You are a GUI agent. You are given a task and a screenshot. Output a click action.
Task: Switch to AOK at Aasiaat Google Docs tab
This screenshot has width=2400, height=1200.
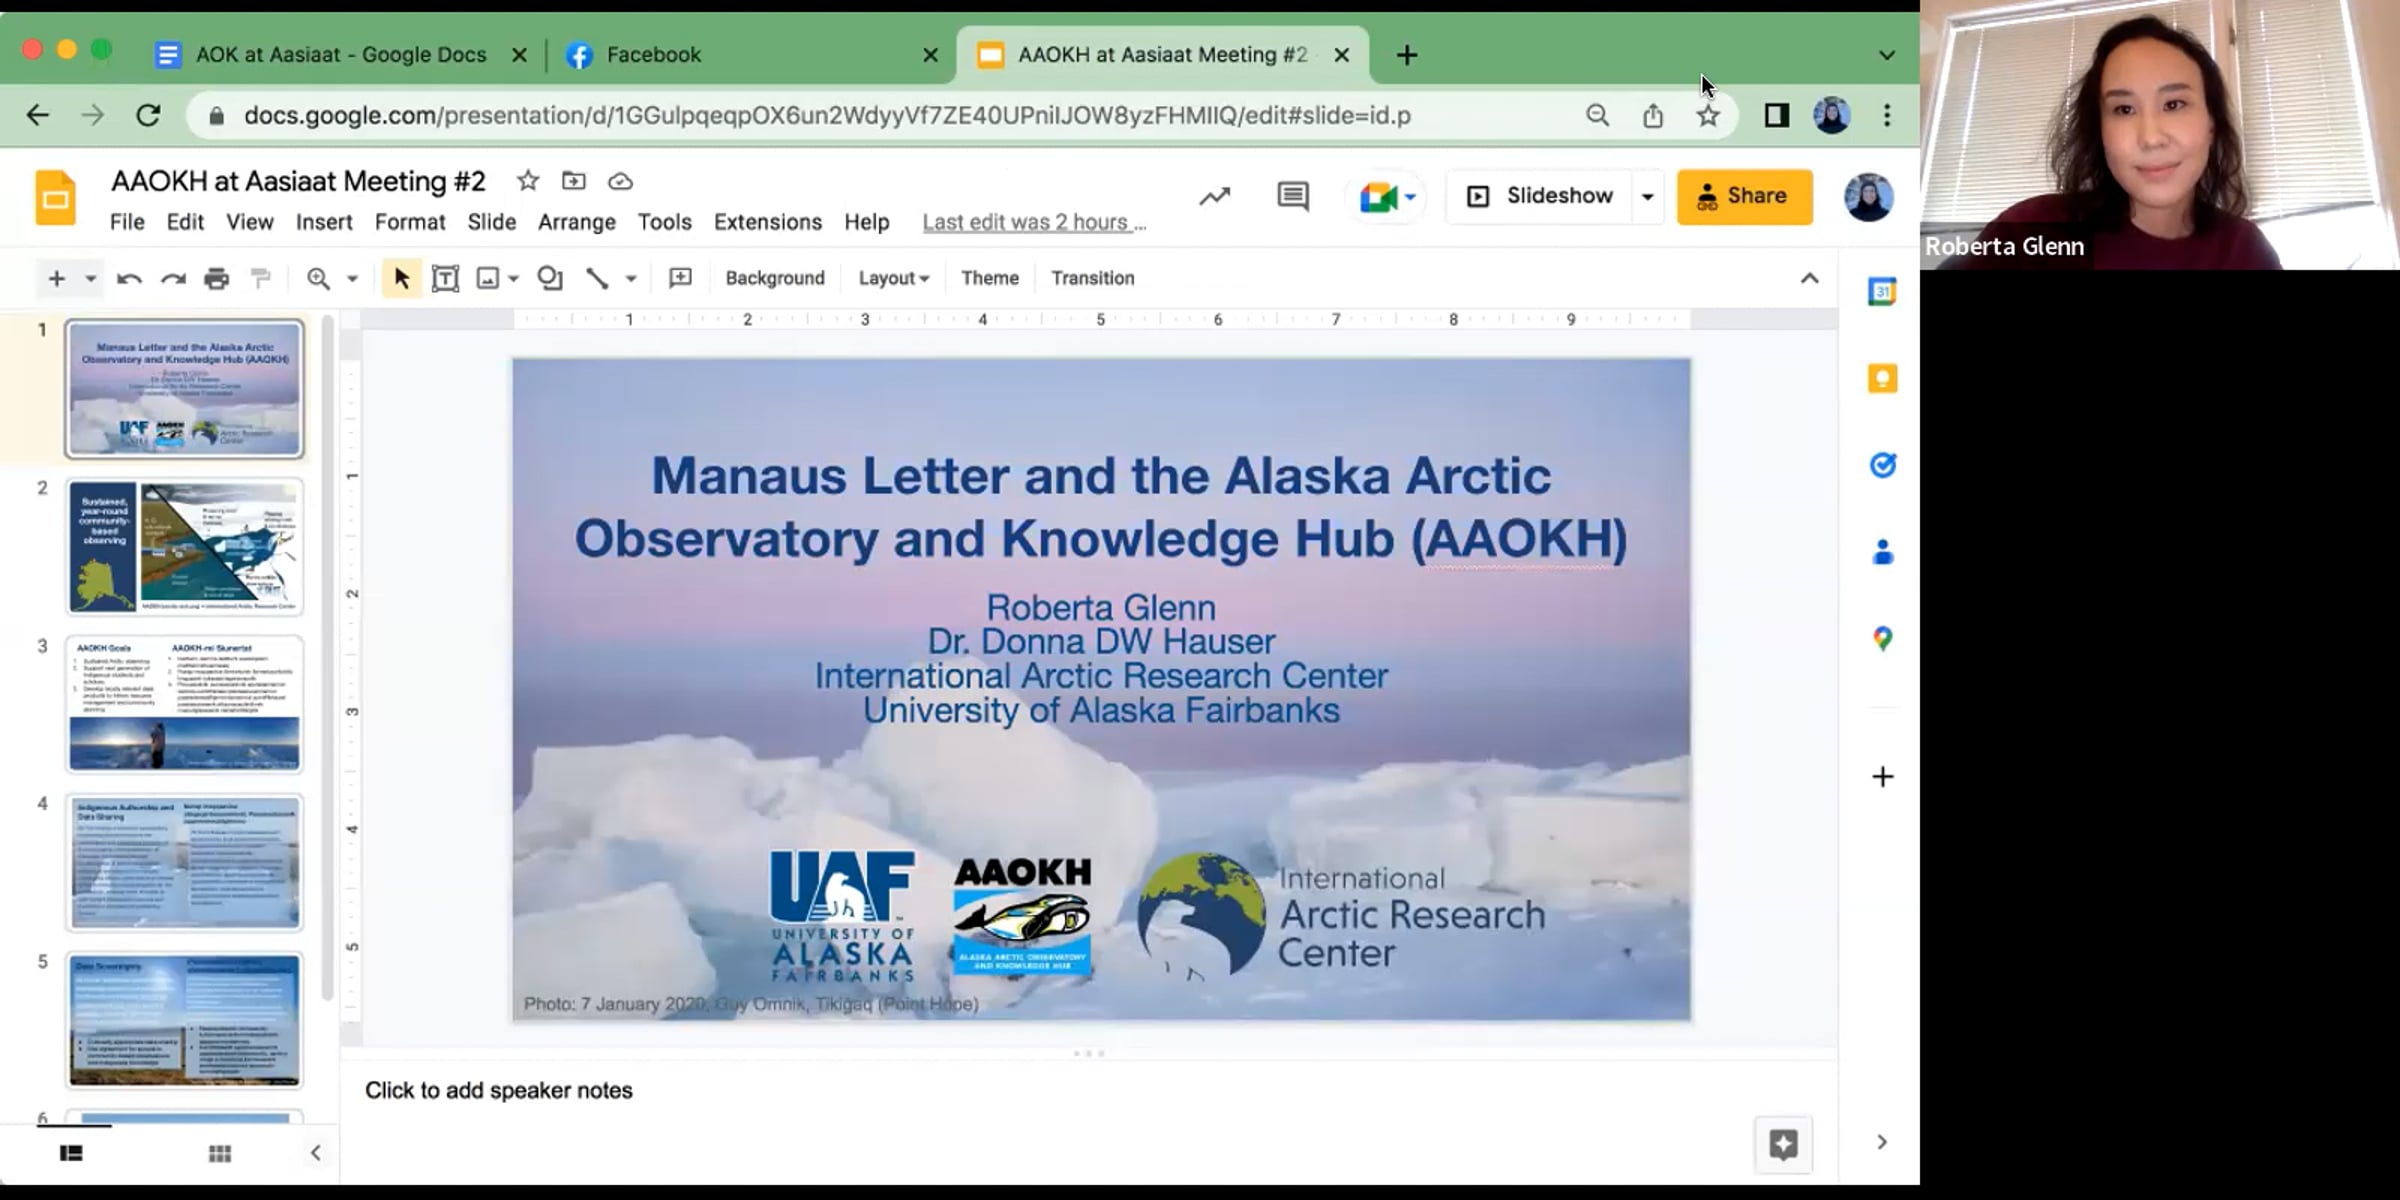click(x=341, y=55)
